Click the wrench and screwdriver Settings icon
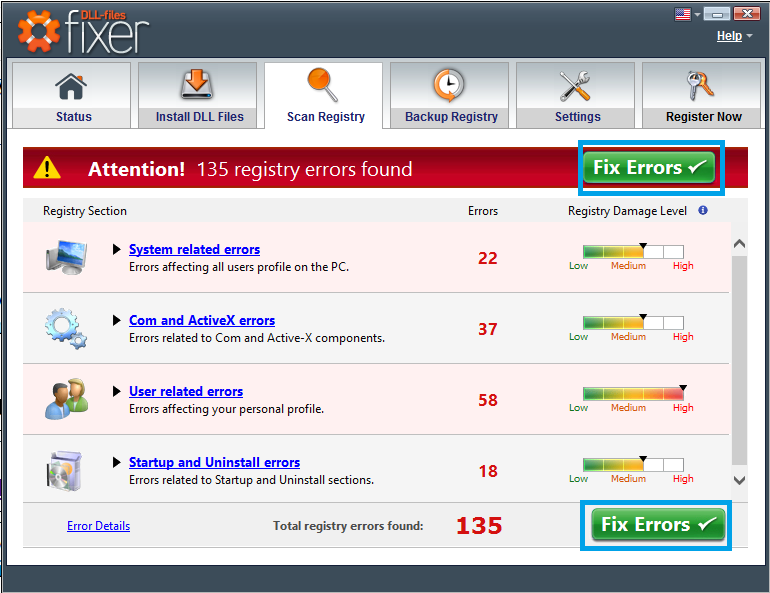 point(575,85)
